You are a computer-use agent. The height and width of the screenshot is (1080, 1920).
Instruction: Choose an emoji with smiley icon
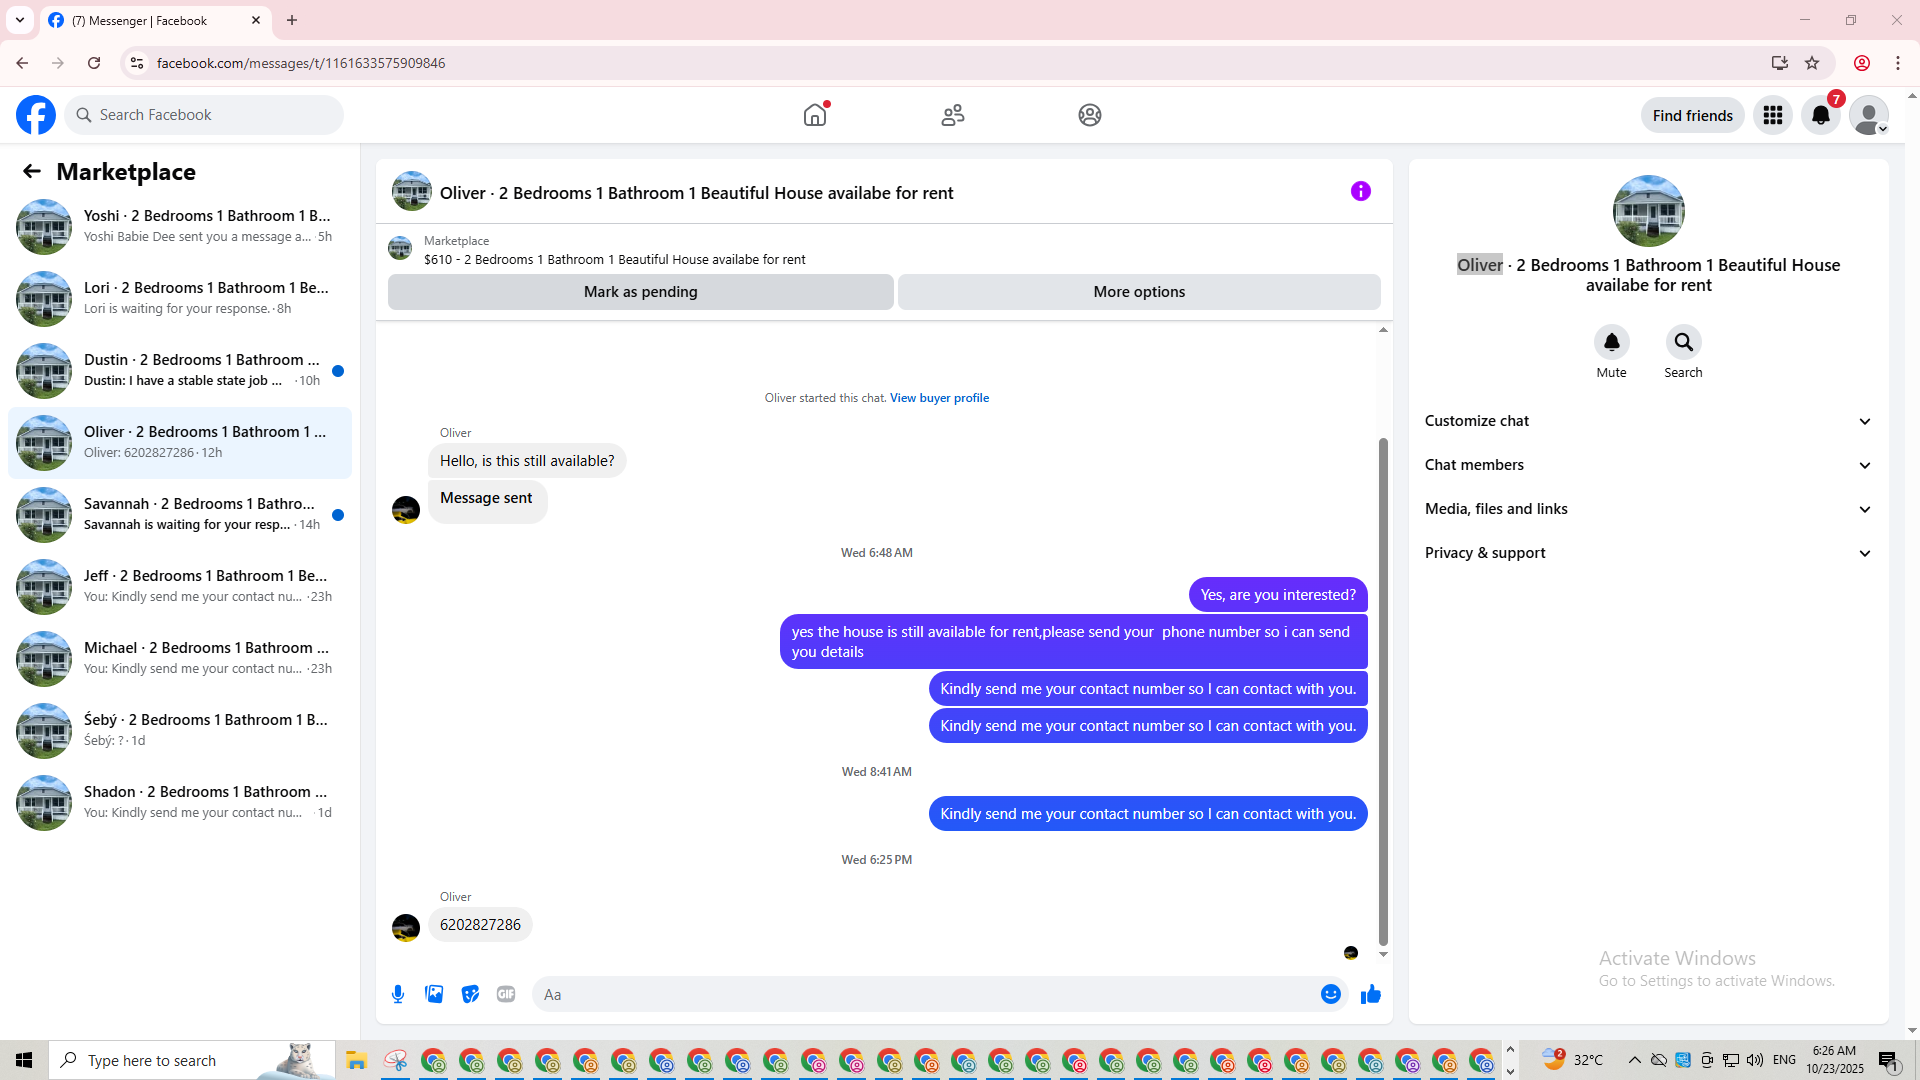pyautogui.click(x=1330, y=994)
